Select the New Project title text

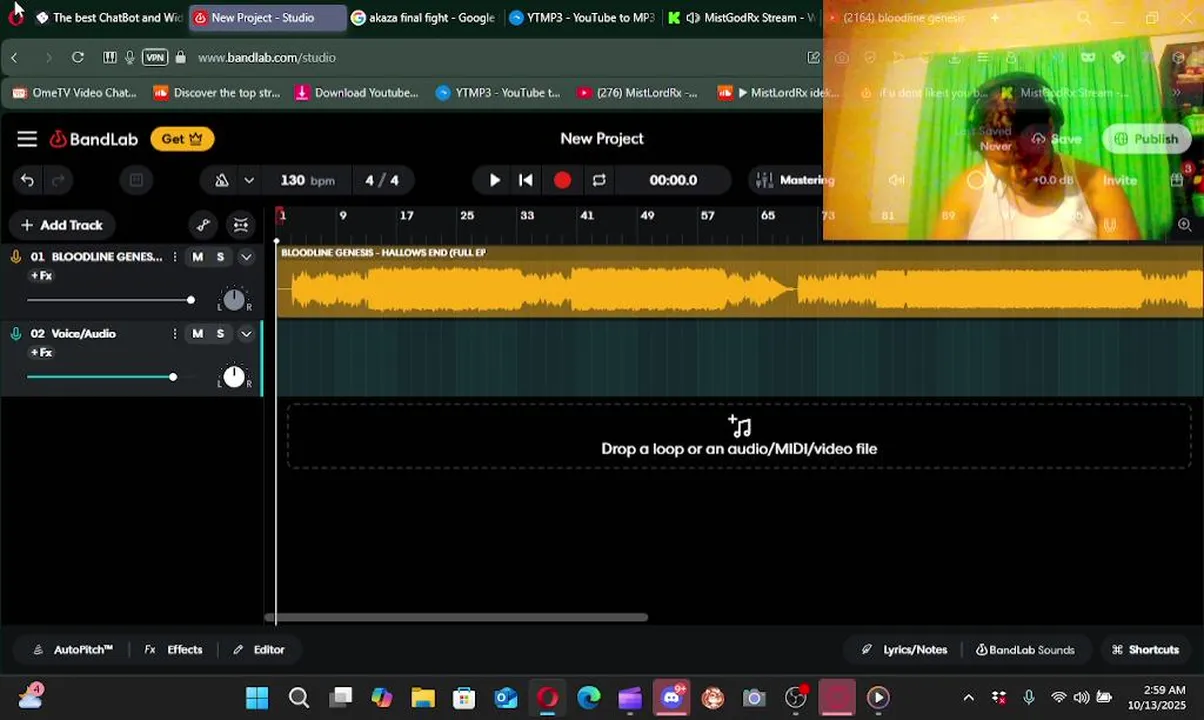[x=602, y=139]
